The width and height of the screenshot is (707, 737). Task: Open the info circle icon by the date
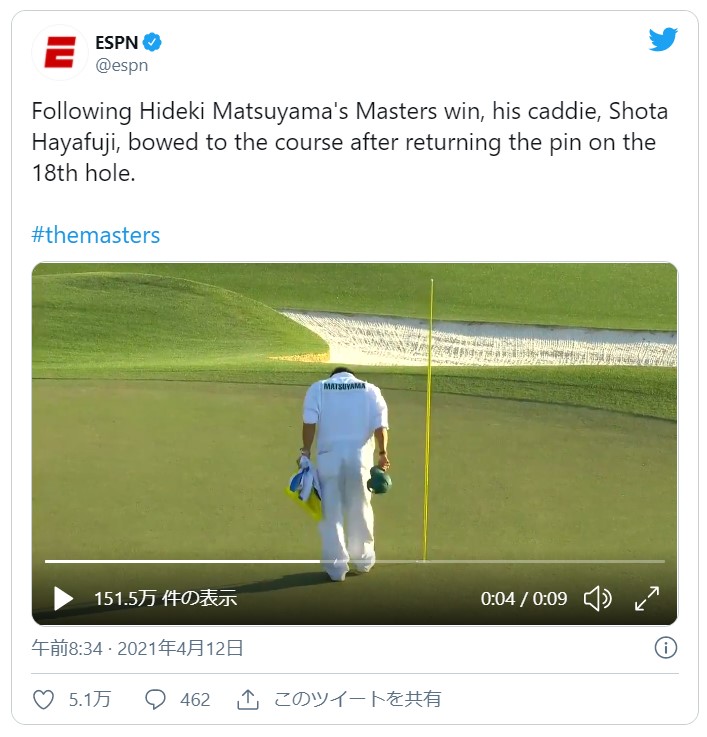click(666, 648)
